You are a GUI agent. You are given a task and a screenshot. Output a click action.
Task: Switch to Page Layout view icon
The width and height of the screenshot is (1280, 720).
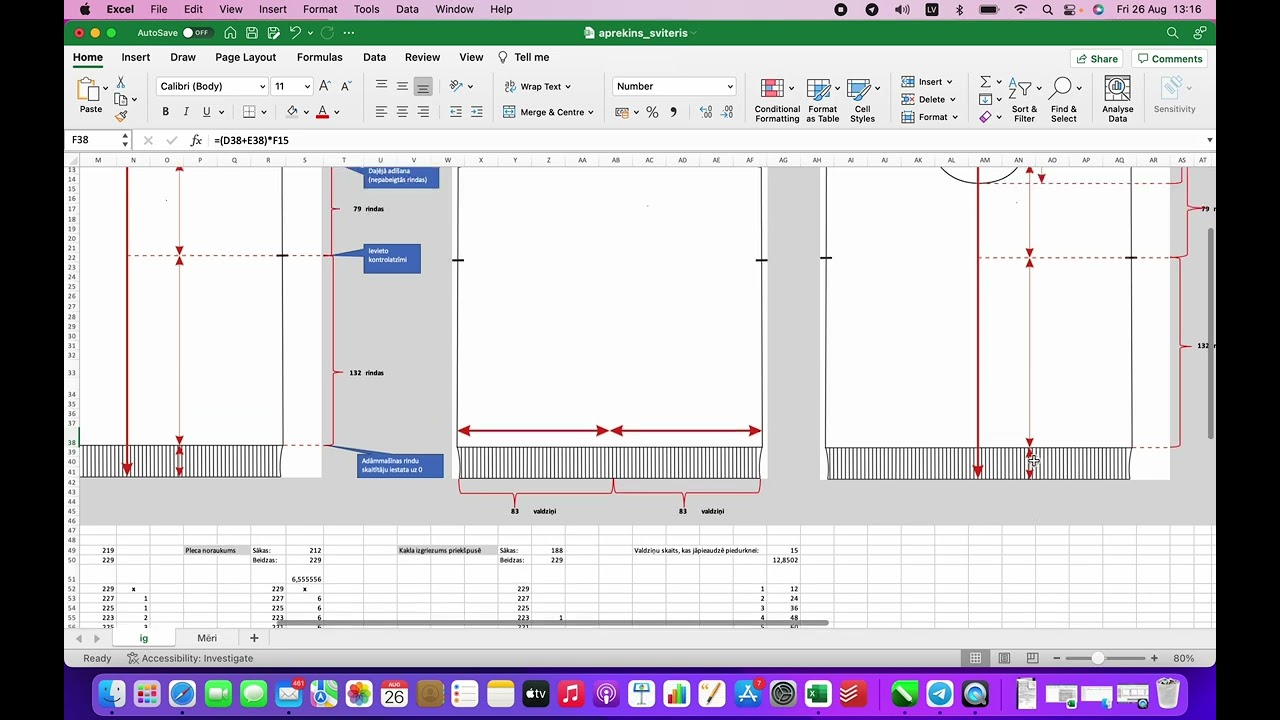1004,658
